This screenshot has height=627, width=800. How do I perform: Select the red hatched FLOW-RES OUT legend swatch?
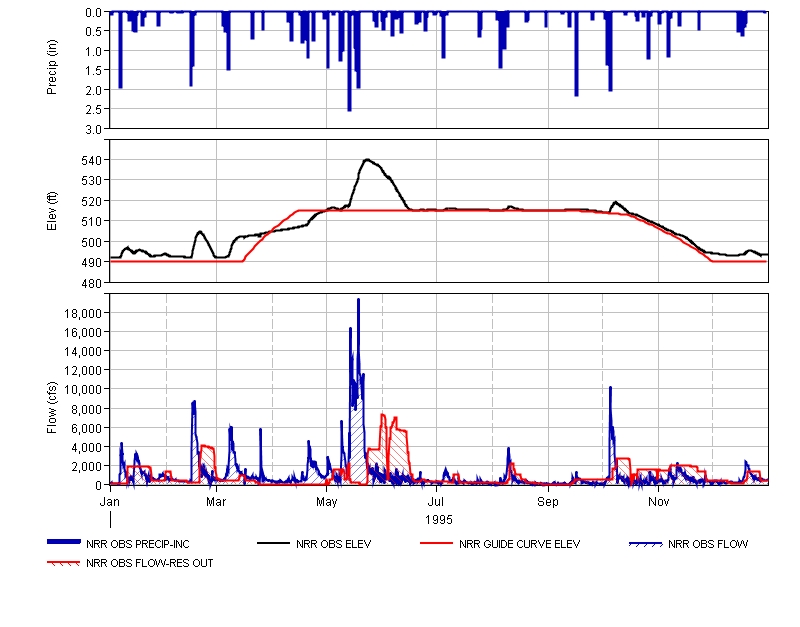pyautogui.click(x=64, y=564)
